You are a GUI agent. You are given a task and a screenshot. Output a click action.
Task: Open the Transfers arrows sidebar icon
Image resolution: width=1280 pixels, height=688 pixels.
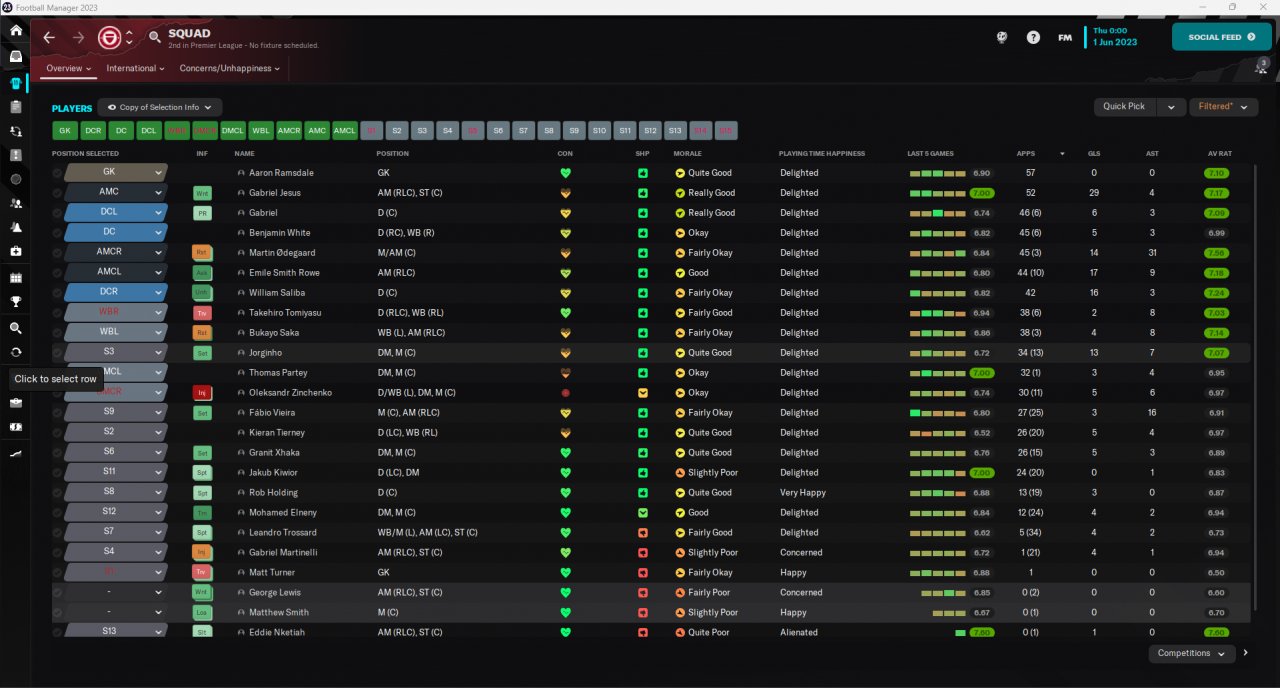point(16,352)
